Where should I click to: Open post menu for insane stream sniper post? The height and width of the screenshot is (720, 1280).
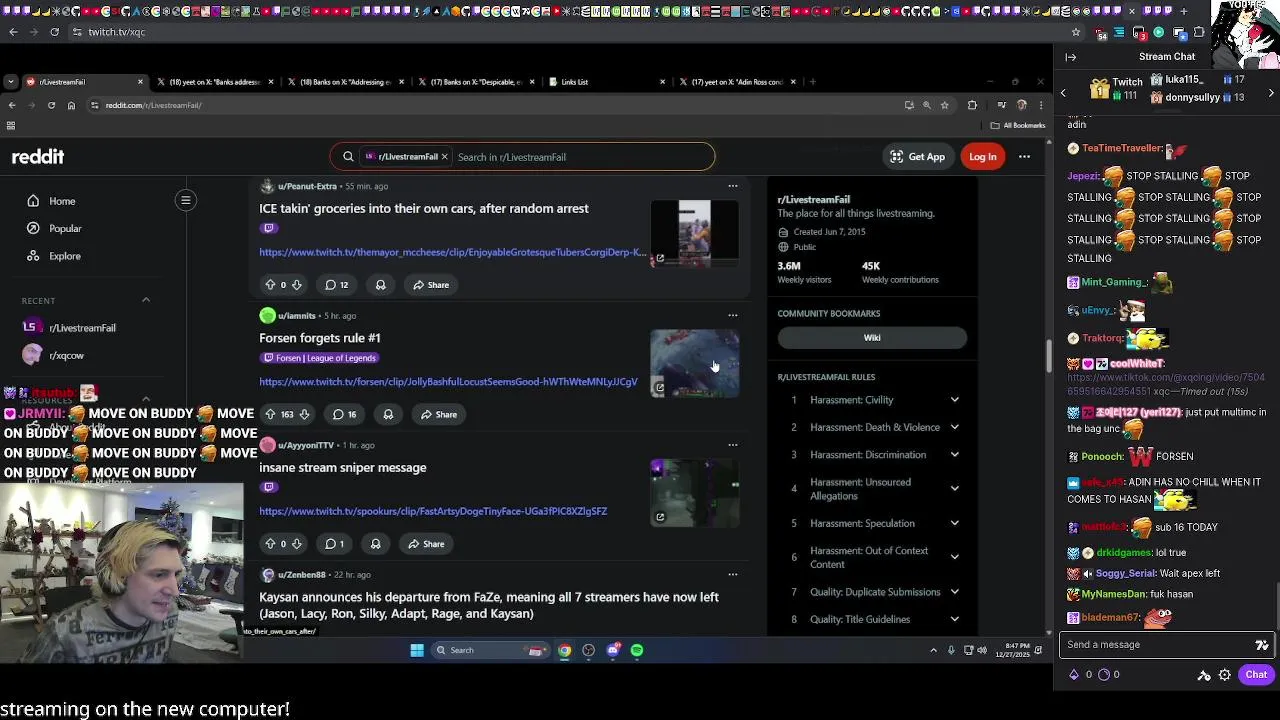tap(733, 445)
